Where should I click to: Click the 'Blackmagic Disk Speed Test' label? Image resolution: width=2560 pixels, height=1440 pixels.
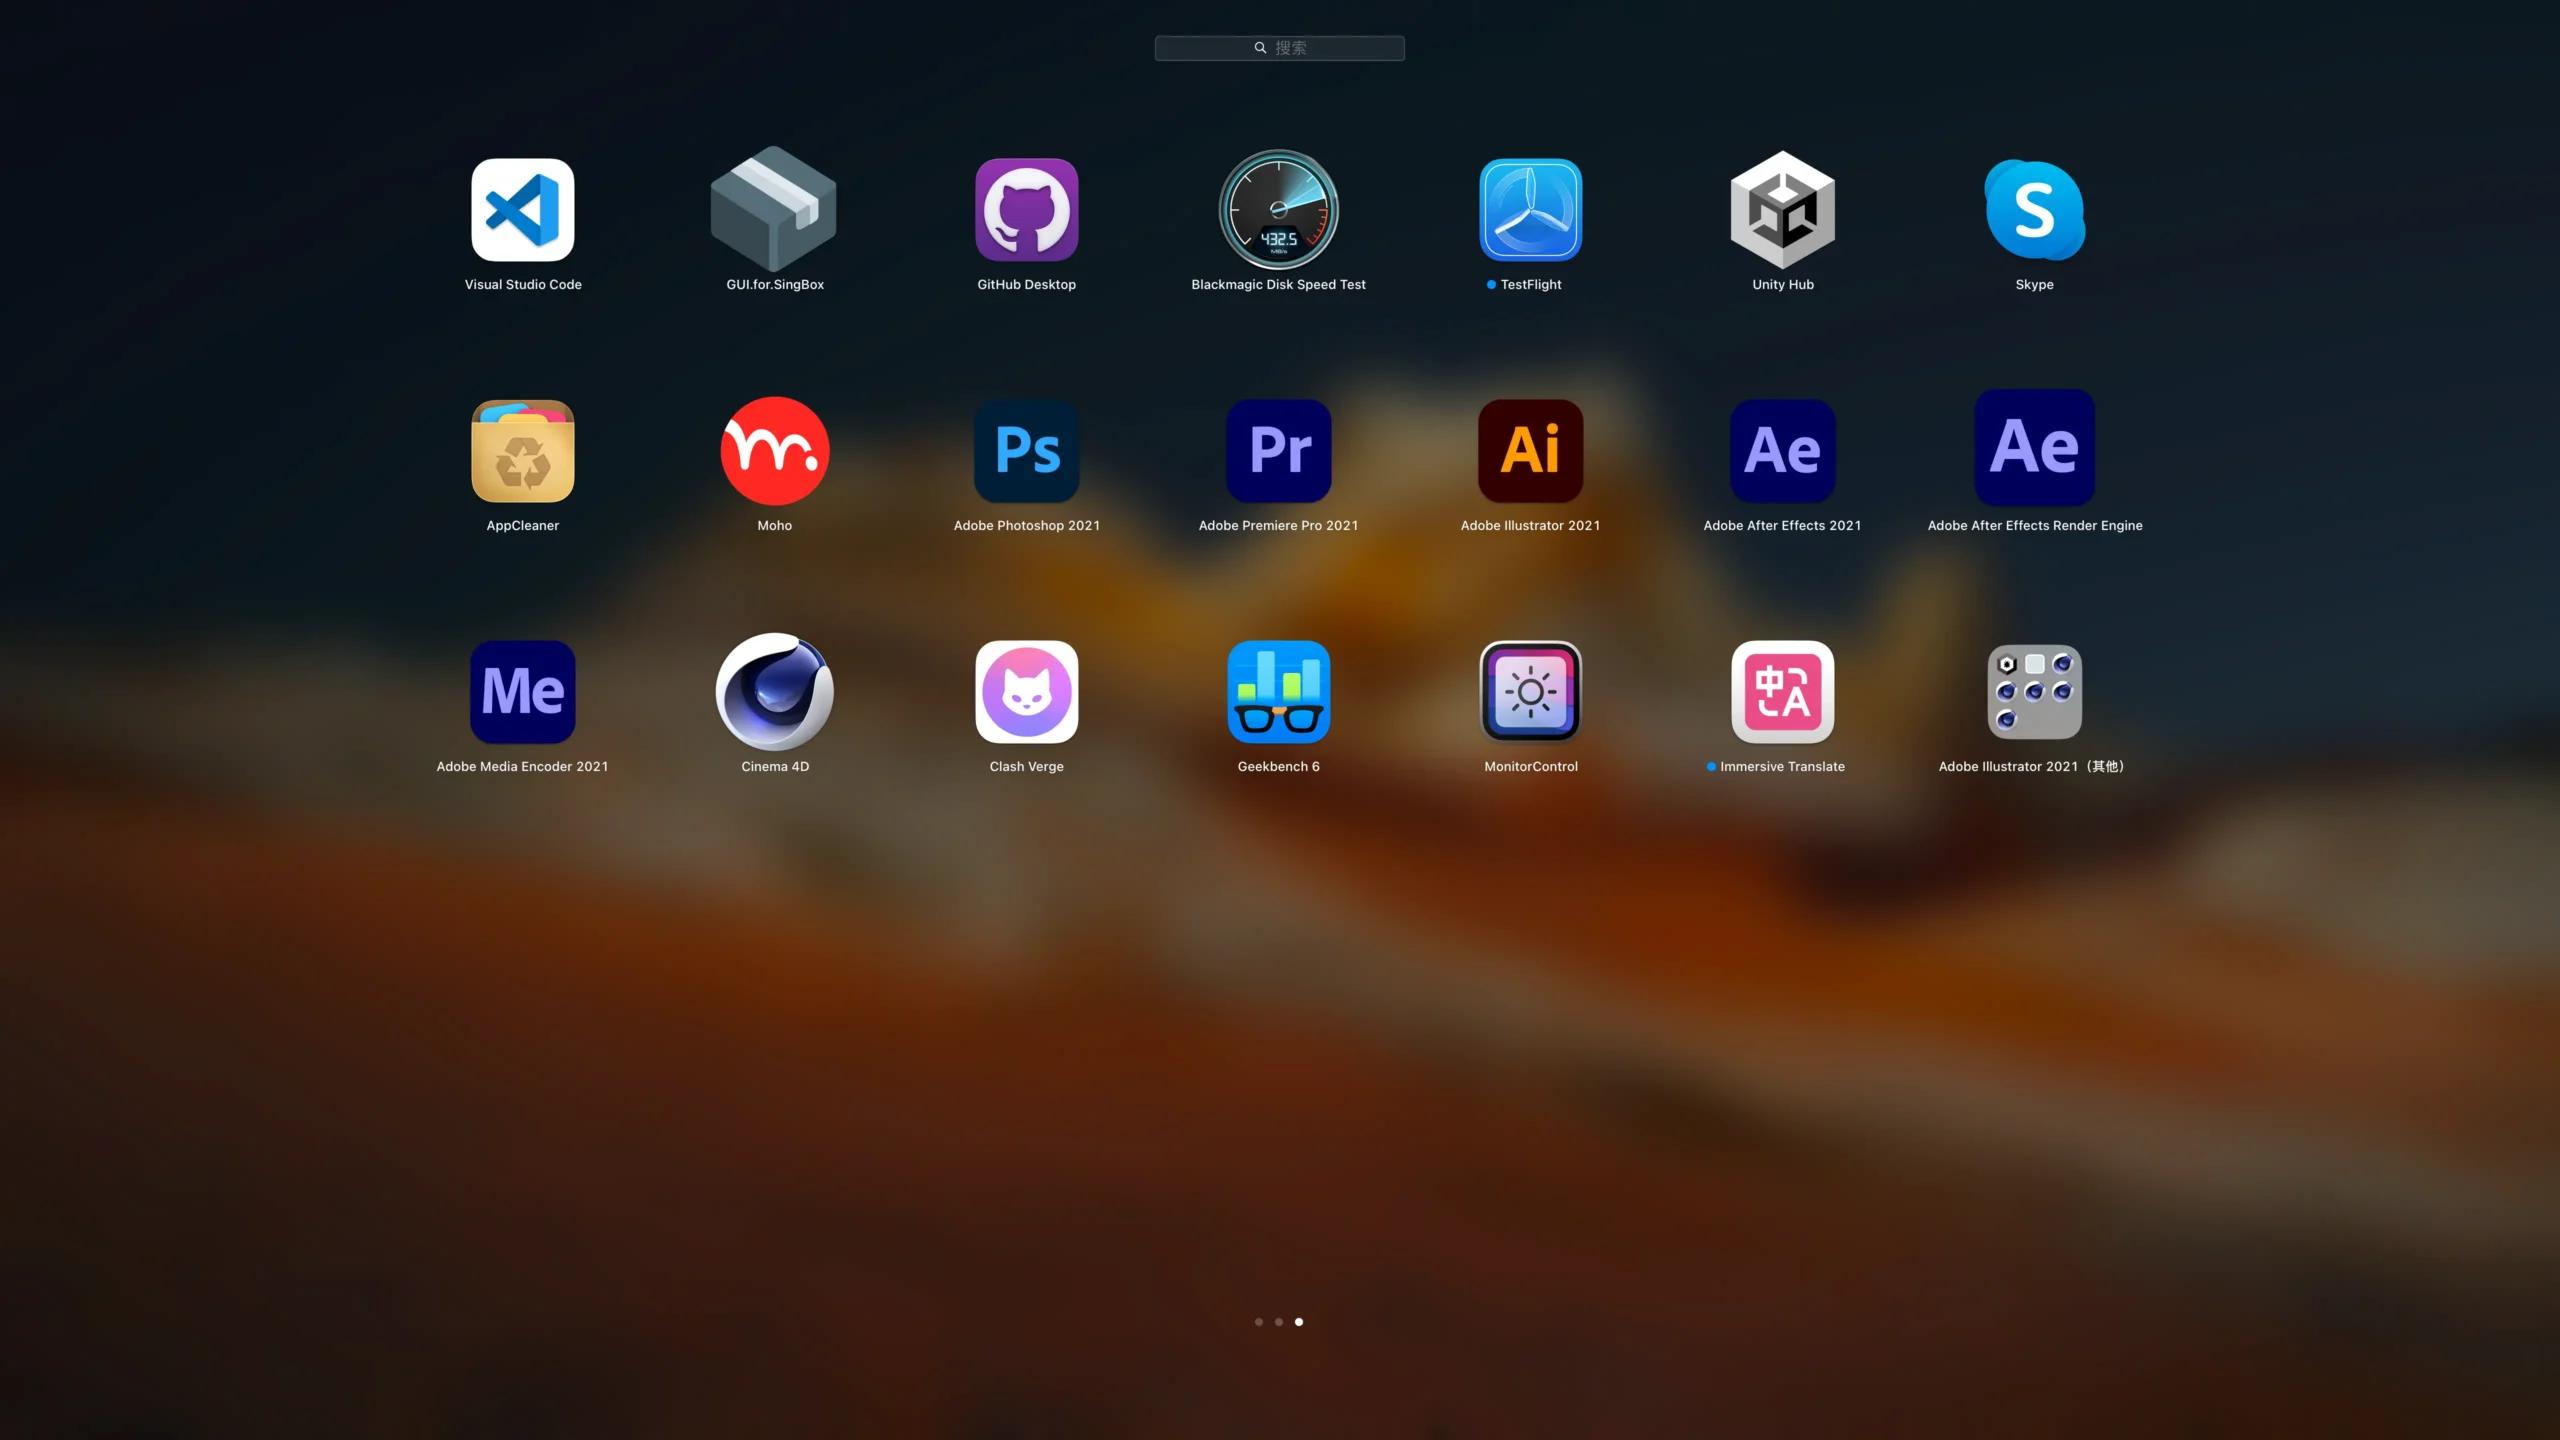(x=1279, y=285)
